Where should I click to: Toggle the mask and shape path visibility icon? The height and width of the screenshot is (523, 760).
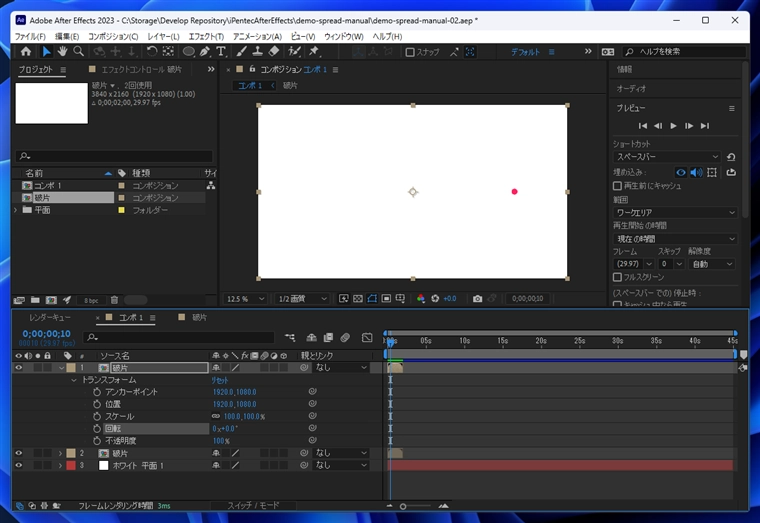372,299
